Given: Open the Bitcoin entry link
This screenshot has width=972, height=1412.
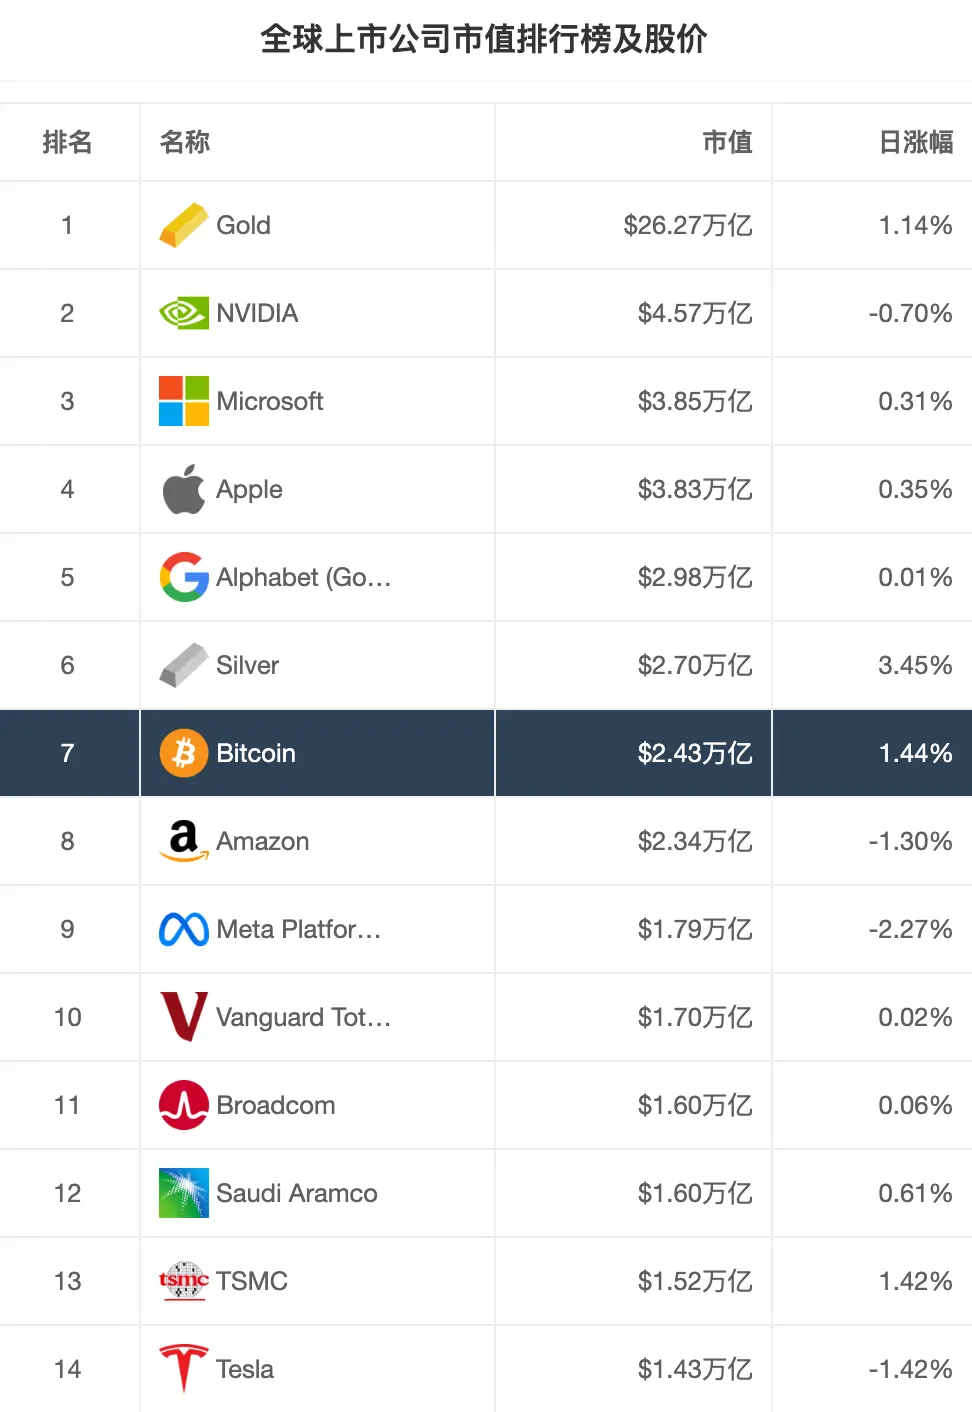Looking at the screenshot, I should tap(255, 753).
